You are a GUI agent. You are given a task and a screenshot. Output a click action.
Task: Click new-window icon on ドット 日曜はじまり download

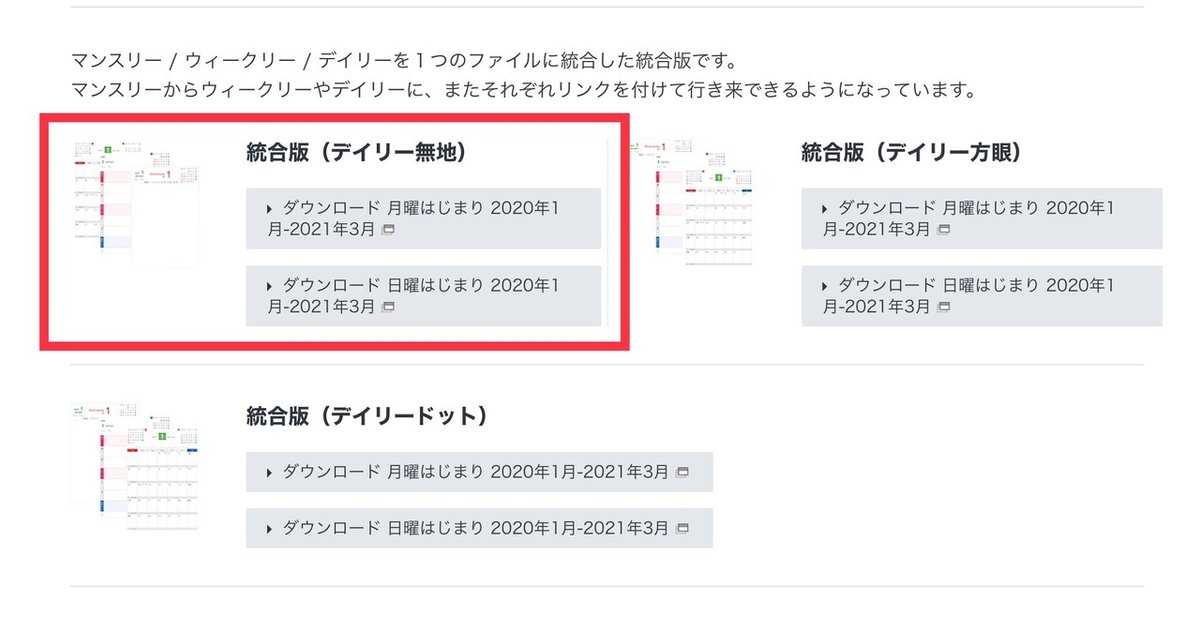683,527
